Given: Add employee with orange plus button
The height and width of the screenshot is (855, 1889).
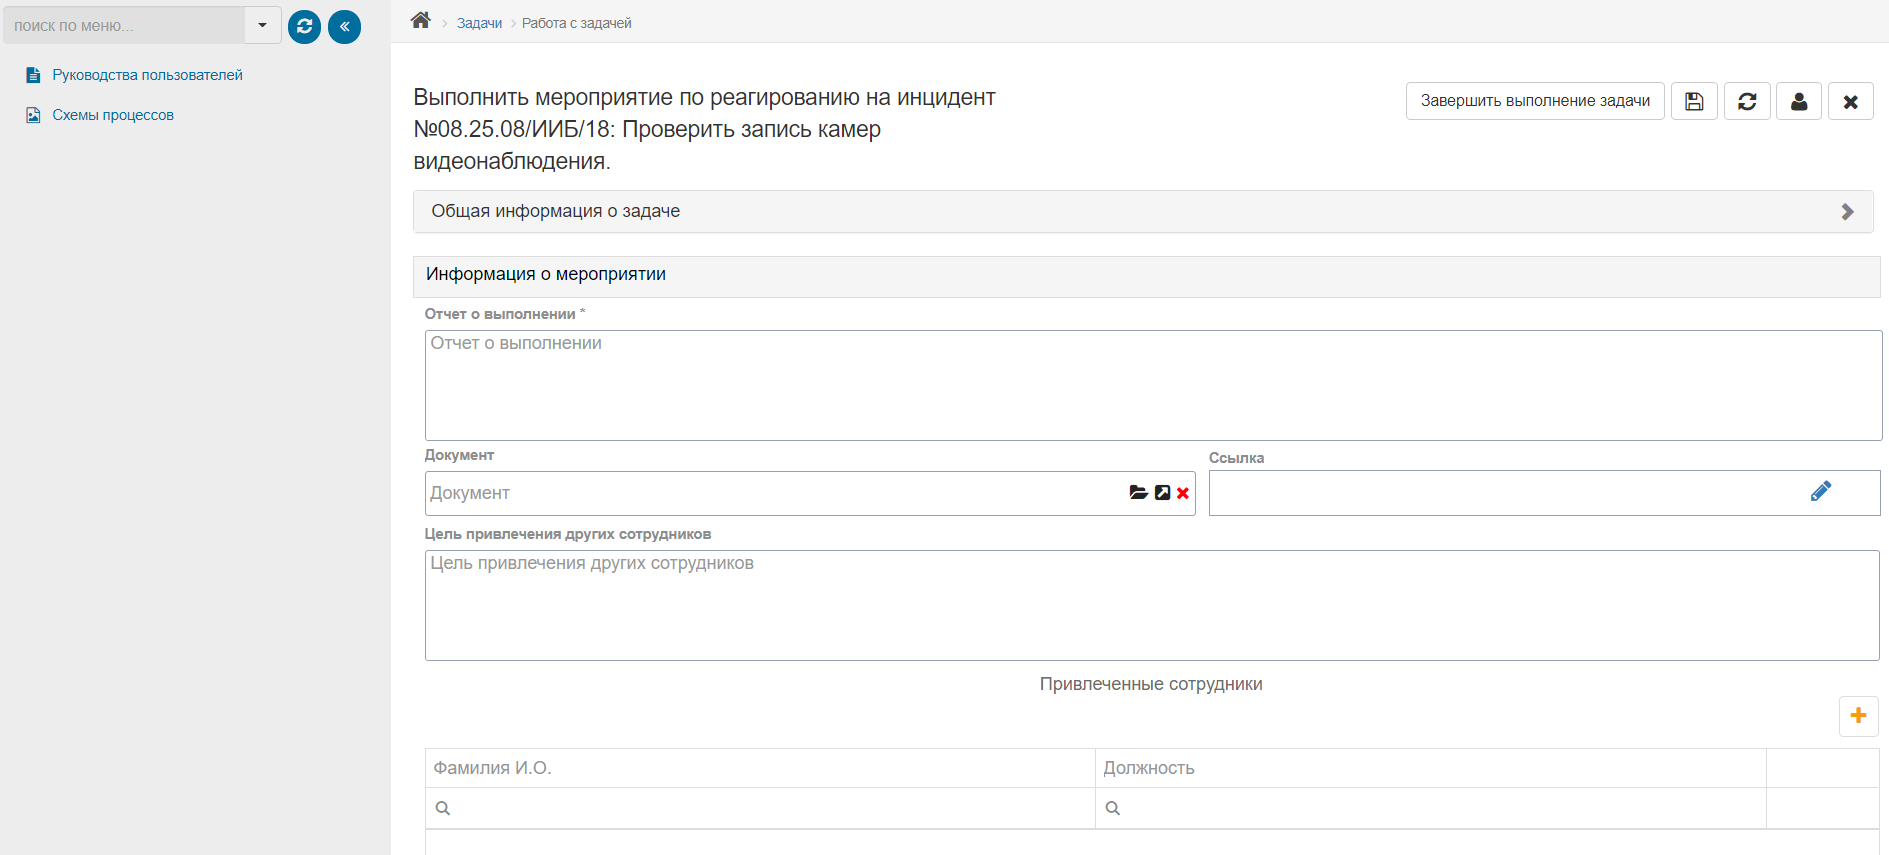Looking at the screenshot, I should tap(1858, 716).
